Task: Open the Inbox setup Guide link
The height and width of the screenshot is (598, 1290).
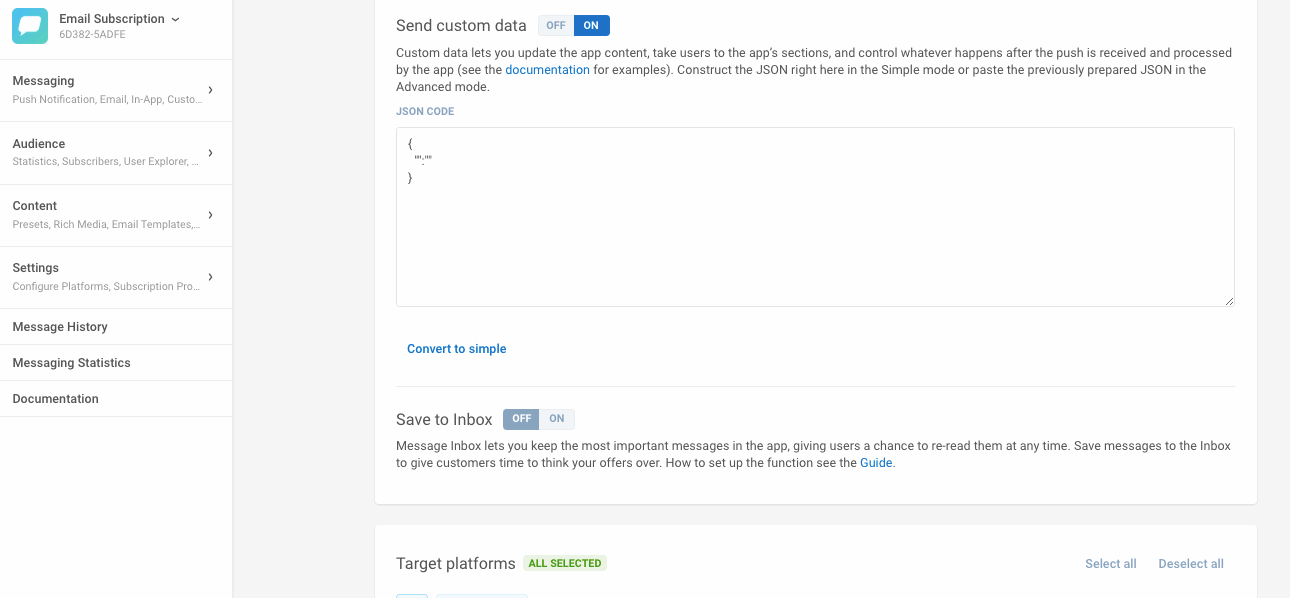Action: (x=876, y=463)
